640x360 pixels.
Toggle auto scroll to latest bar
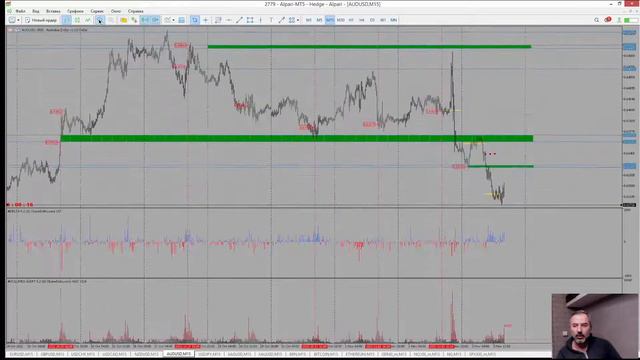click(155, 20)
